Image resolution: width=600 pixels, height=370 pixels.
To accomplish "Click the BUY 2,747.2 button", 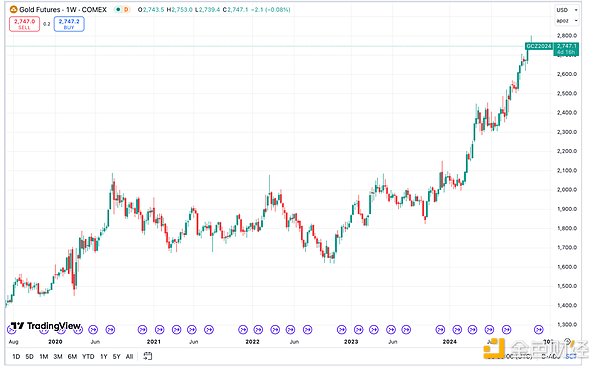I will [x=69, y=24].
